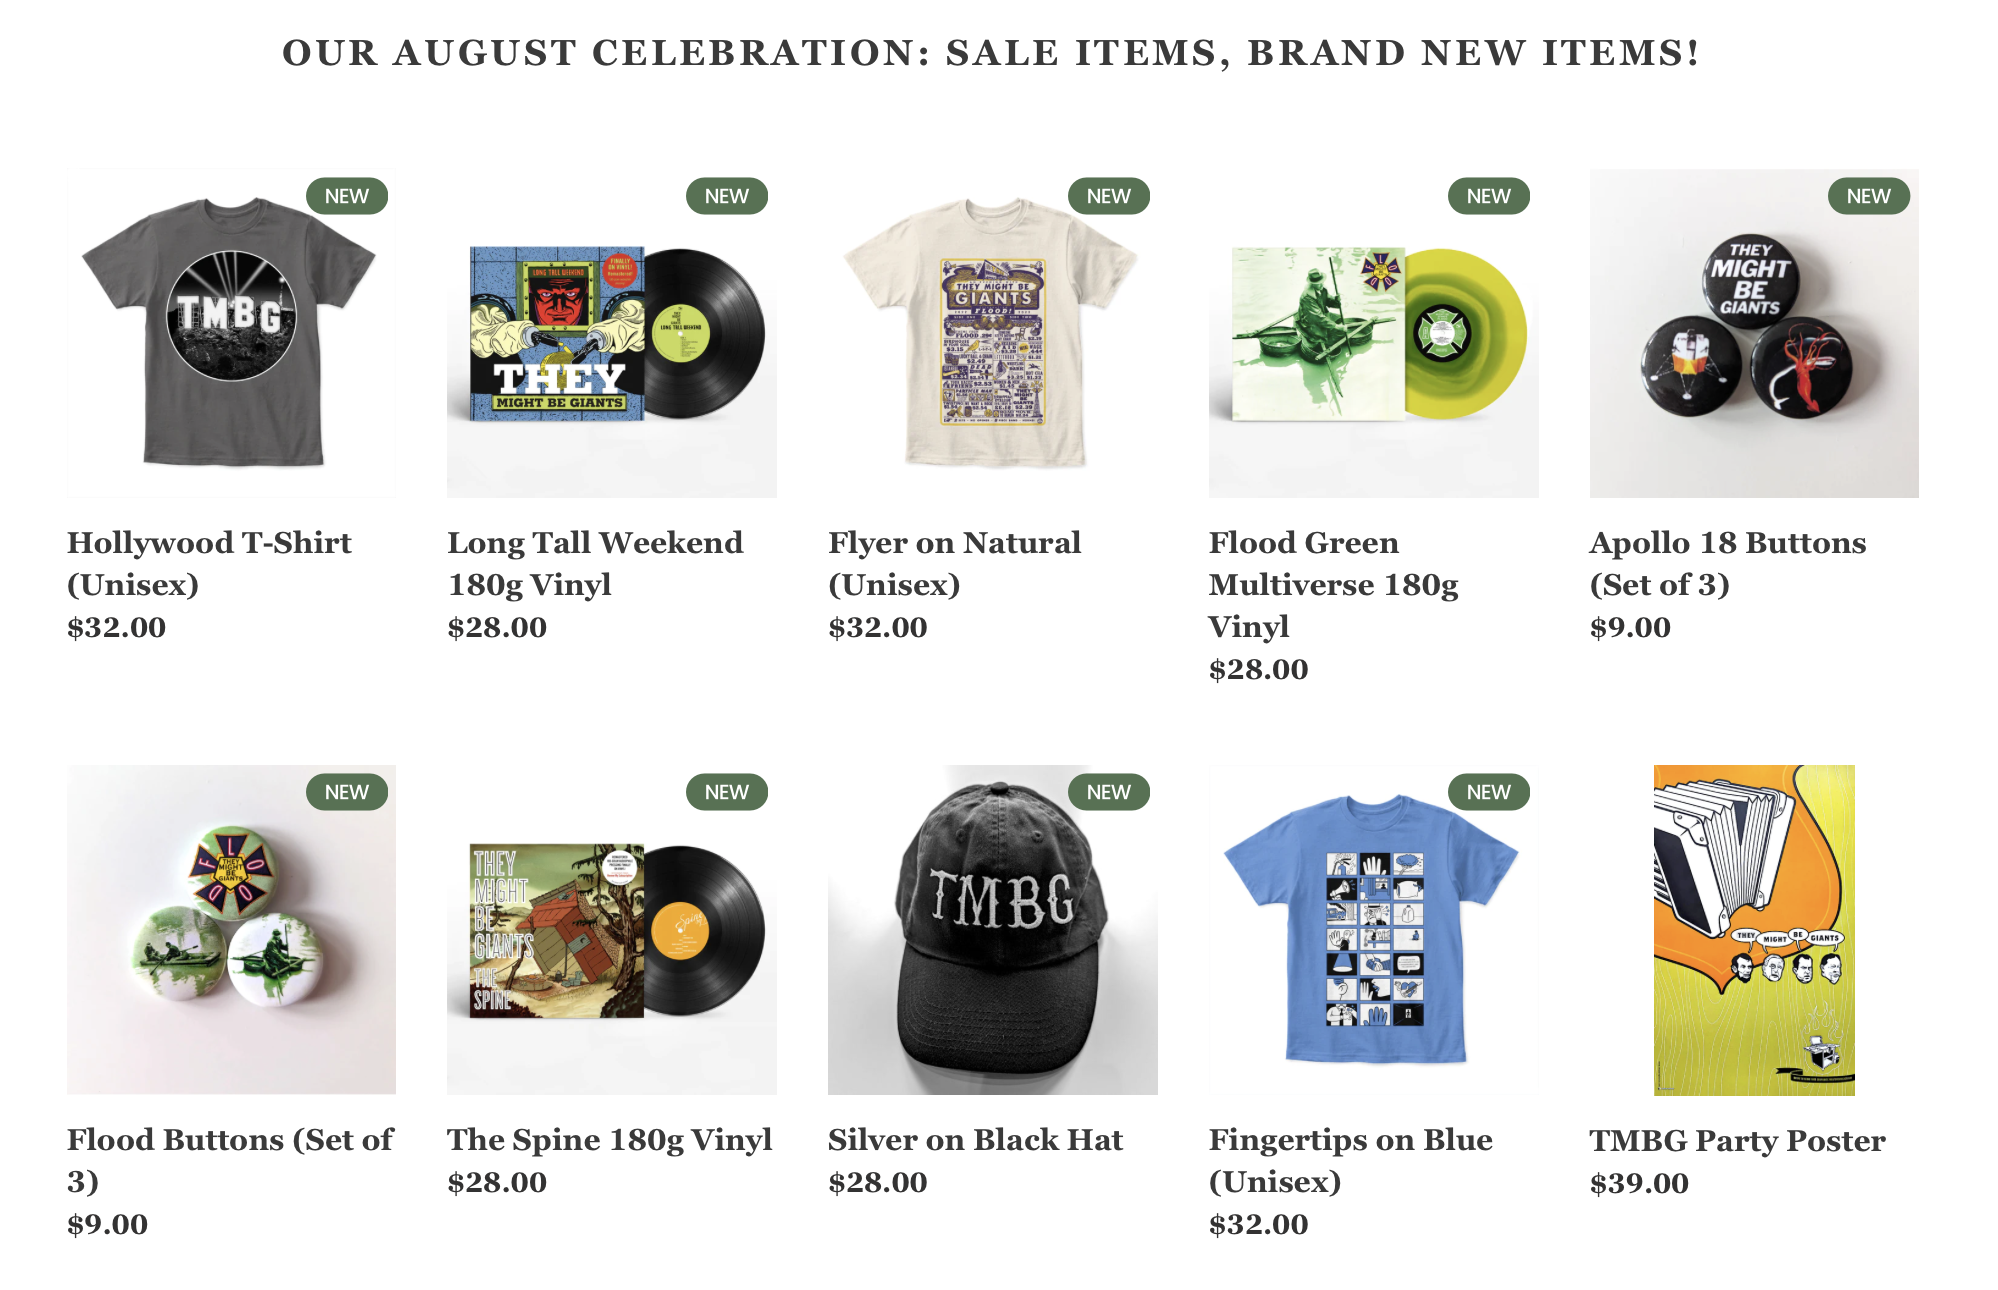Click the Fingertips on Blue shirt image

pyautogui.click(x=1373, y=929)
